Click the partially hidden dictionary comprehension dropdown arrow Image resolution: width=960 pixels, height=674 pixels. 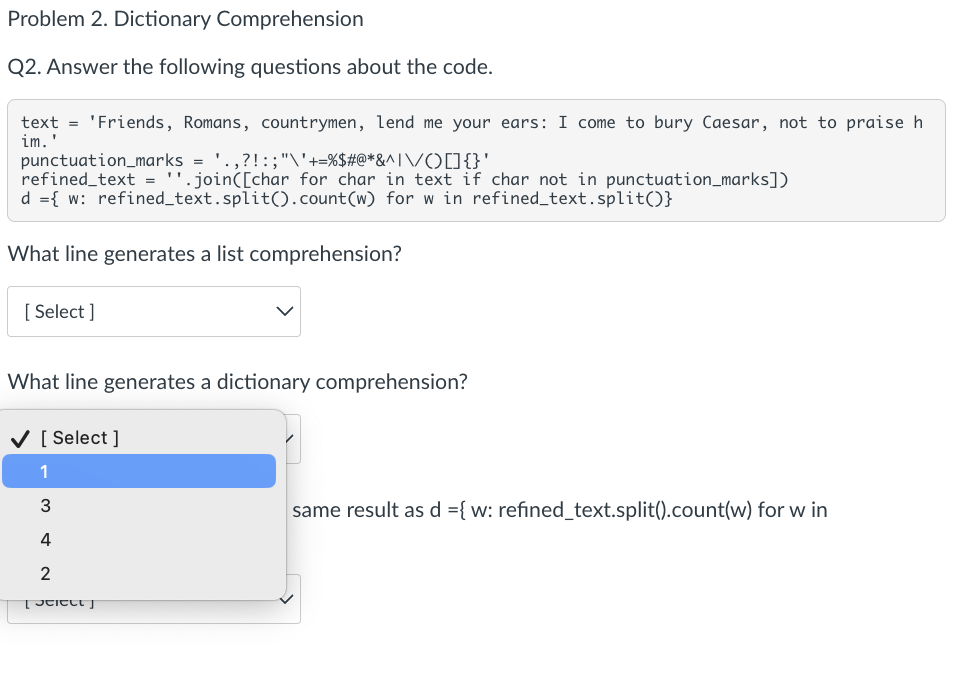pyautogui.click(x=290, y=438)
